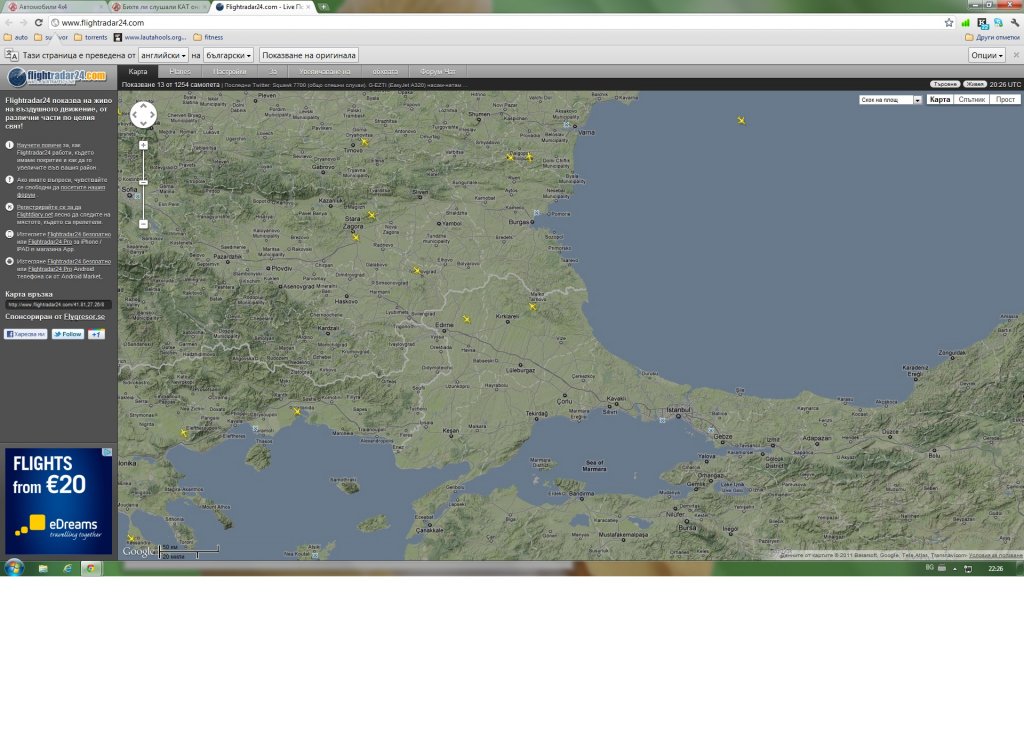Open the source language dropdown английски
The height and width of the screenshot is (730, 1024).
point(163,55)
